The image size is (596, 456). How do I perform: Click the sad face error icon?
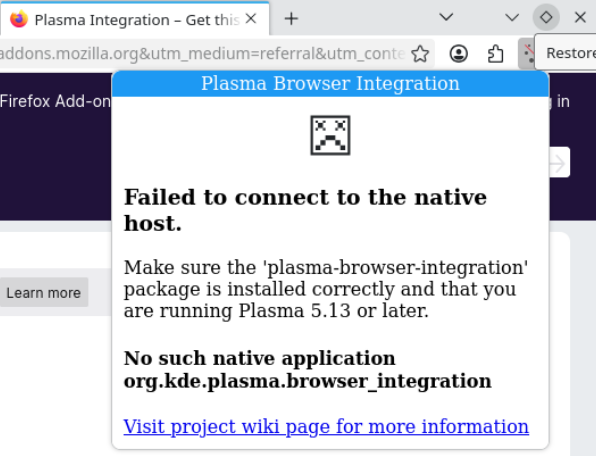pyautogui.click(x=330, y=135)
